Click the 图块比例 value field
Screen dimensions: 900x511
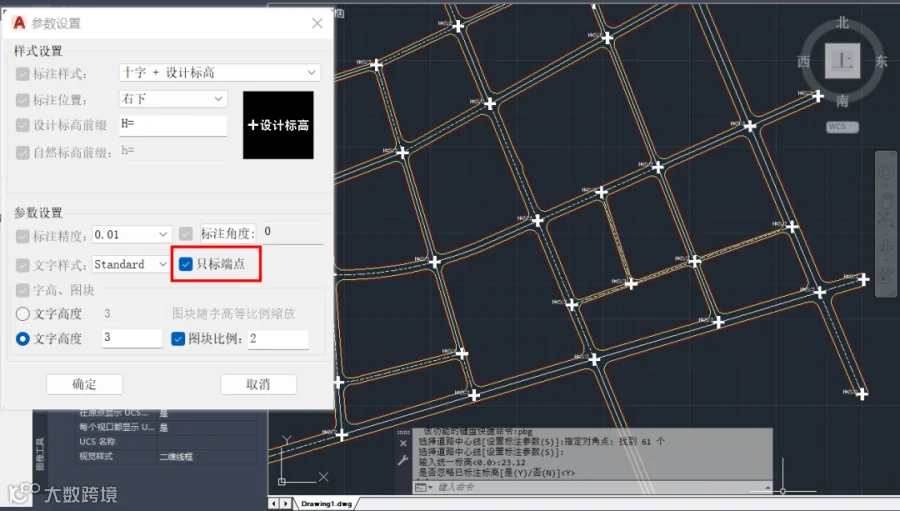[x=278, y=339]
